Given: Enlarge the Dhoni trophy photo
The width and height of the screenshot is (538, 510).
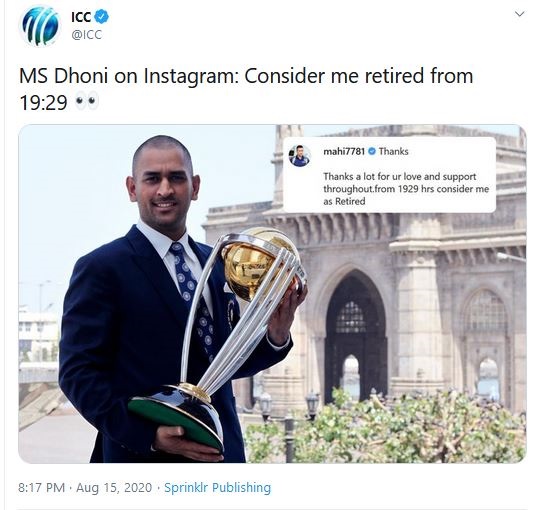Looking at the screenshot, I should (x=272, y=294).
